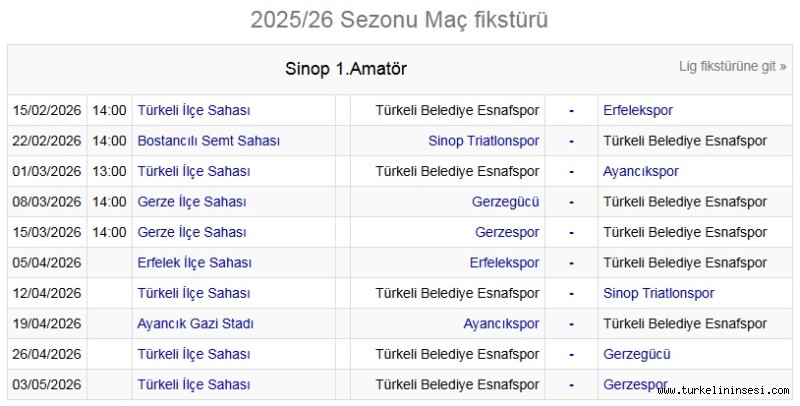Click Türkeli İlçe Sahası venue for 15/02/2026
The width and height of the screenshot is (800, 406).
click(x=193, y=111)
